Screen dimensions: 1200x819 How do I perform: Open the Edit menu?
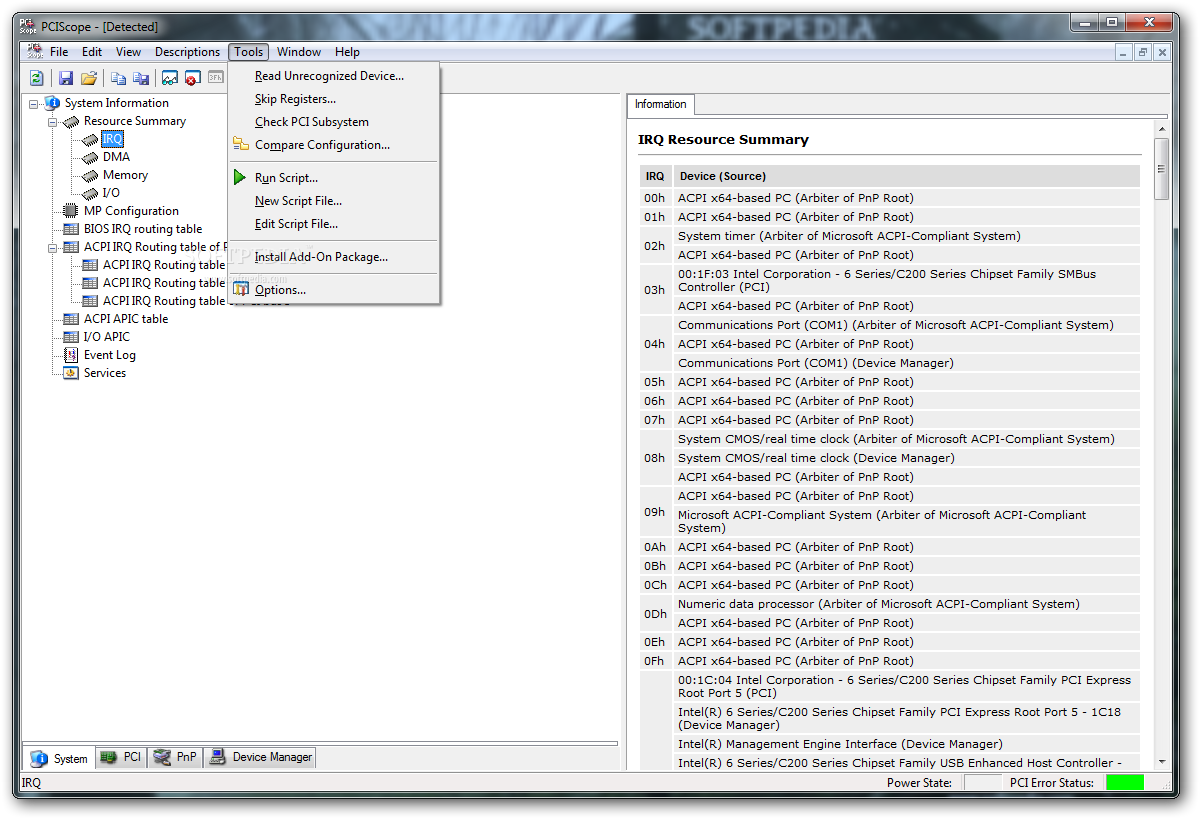tap(92, 52)
